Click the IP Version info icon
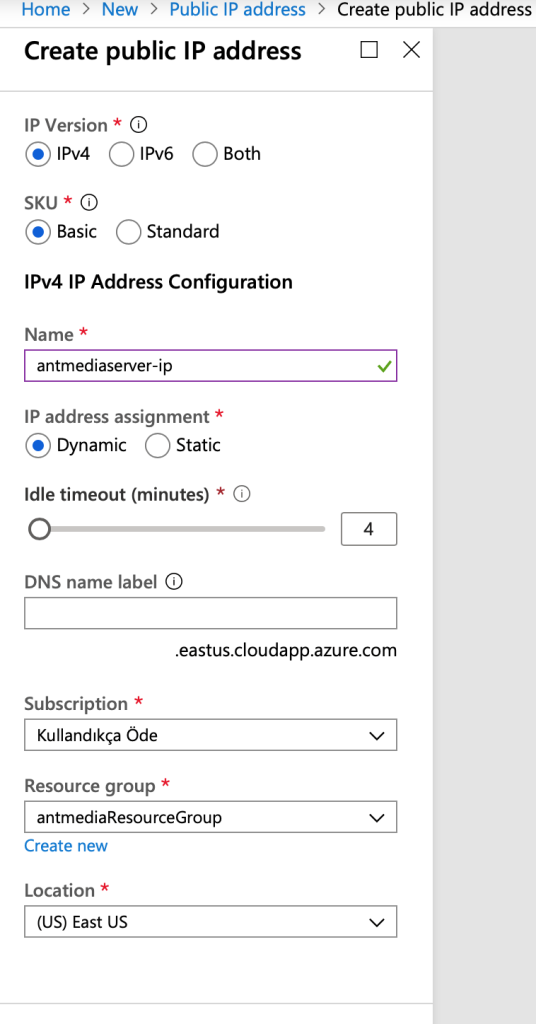This screenshot has height=1024, width=536. pos(138,124)
